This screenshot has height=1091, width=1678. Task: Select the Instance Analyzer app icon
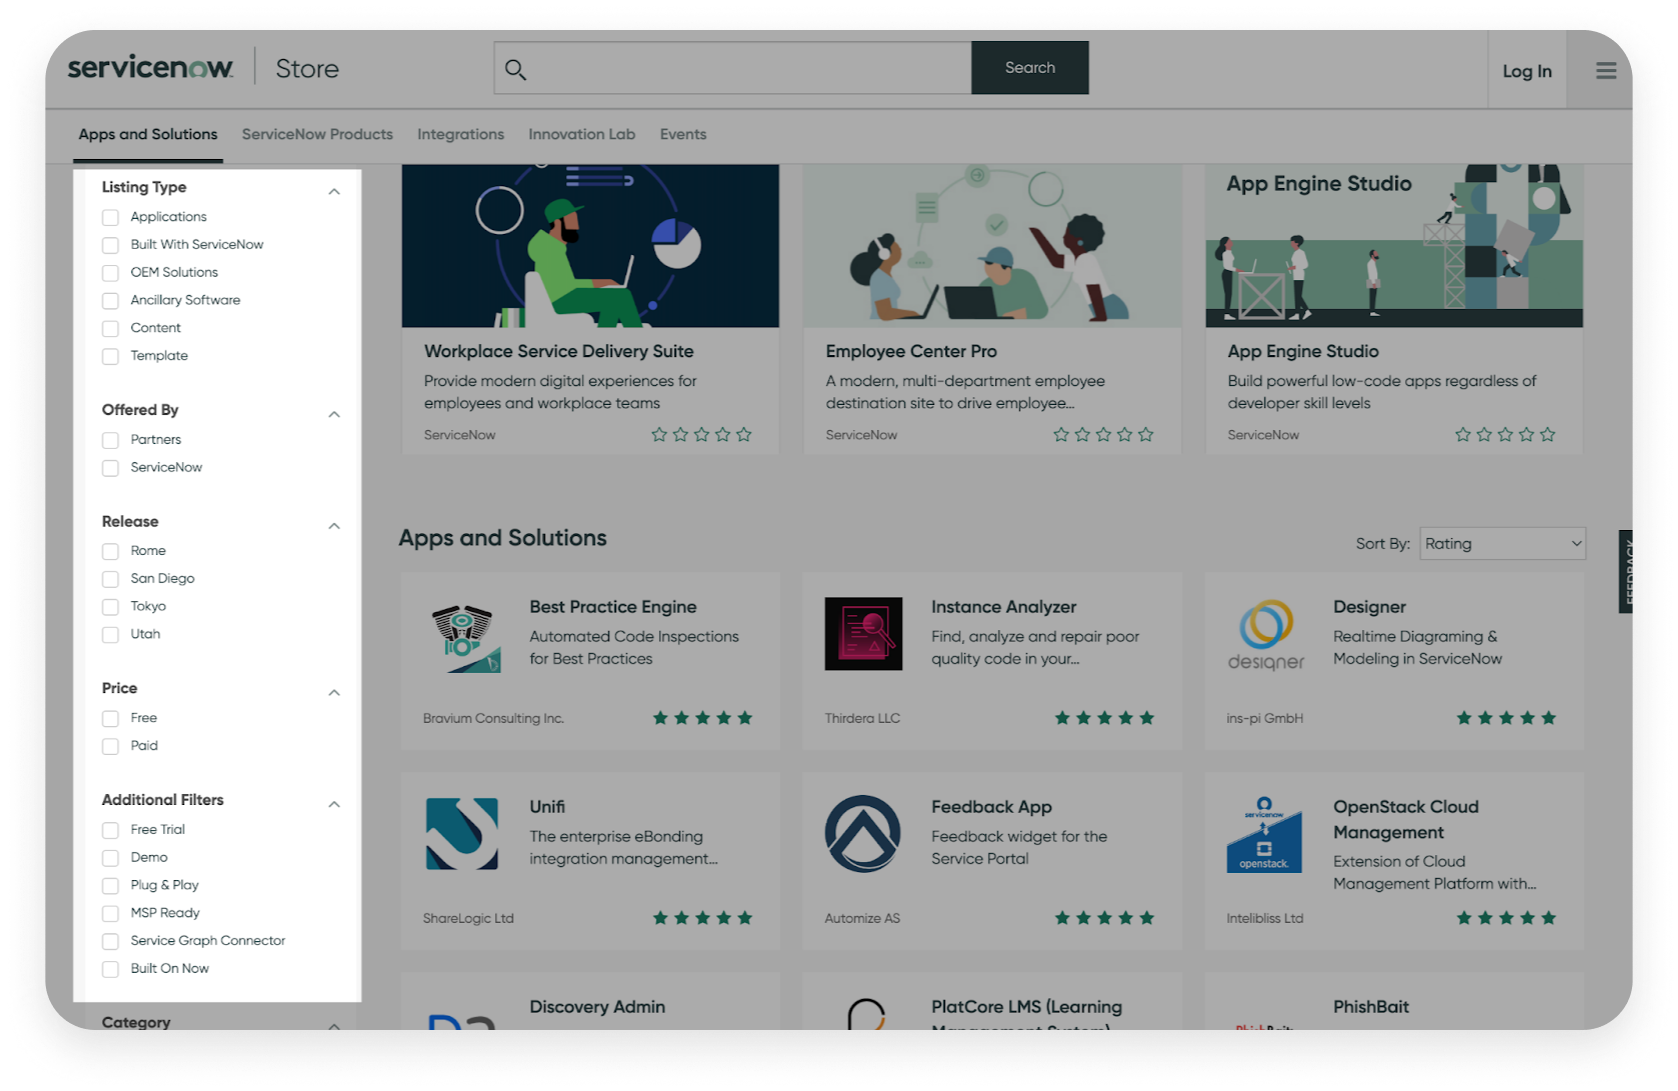pyautogui.click(x=864, y=632)
